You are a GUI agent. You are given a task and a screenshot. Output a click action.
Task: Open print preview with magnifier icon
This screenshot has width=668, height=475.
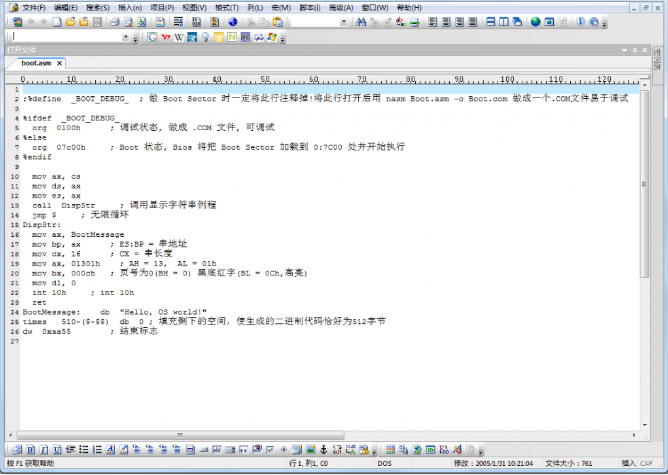coord(128,22)
